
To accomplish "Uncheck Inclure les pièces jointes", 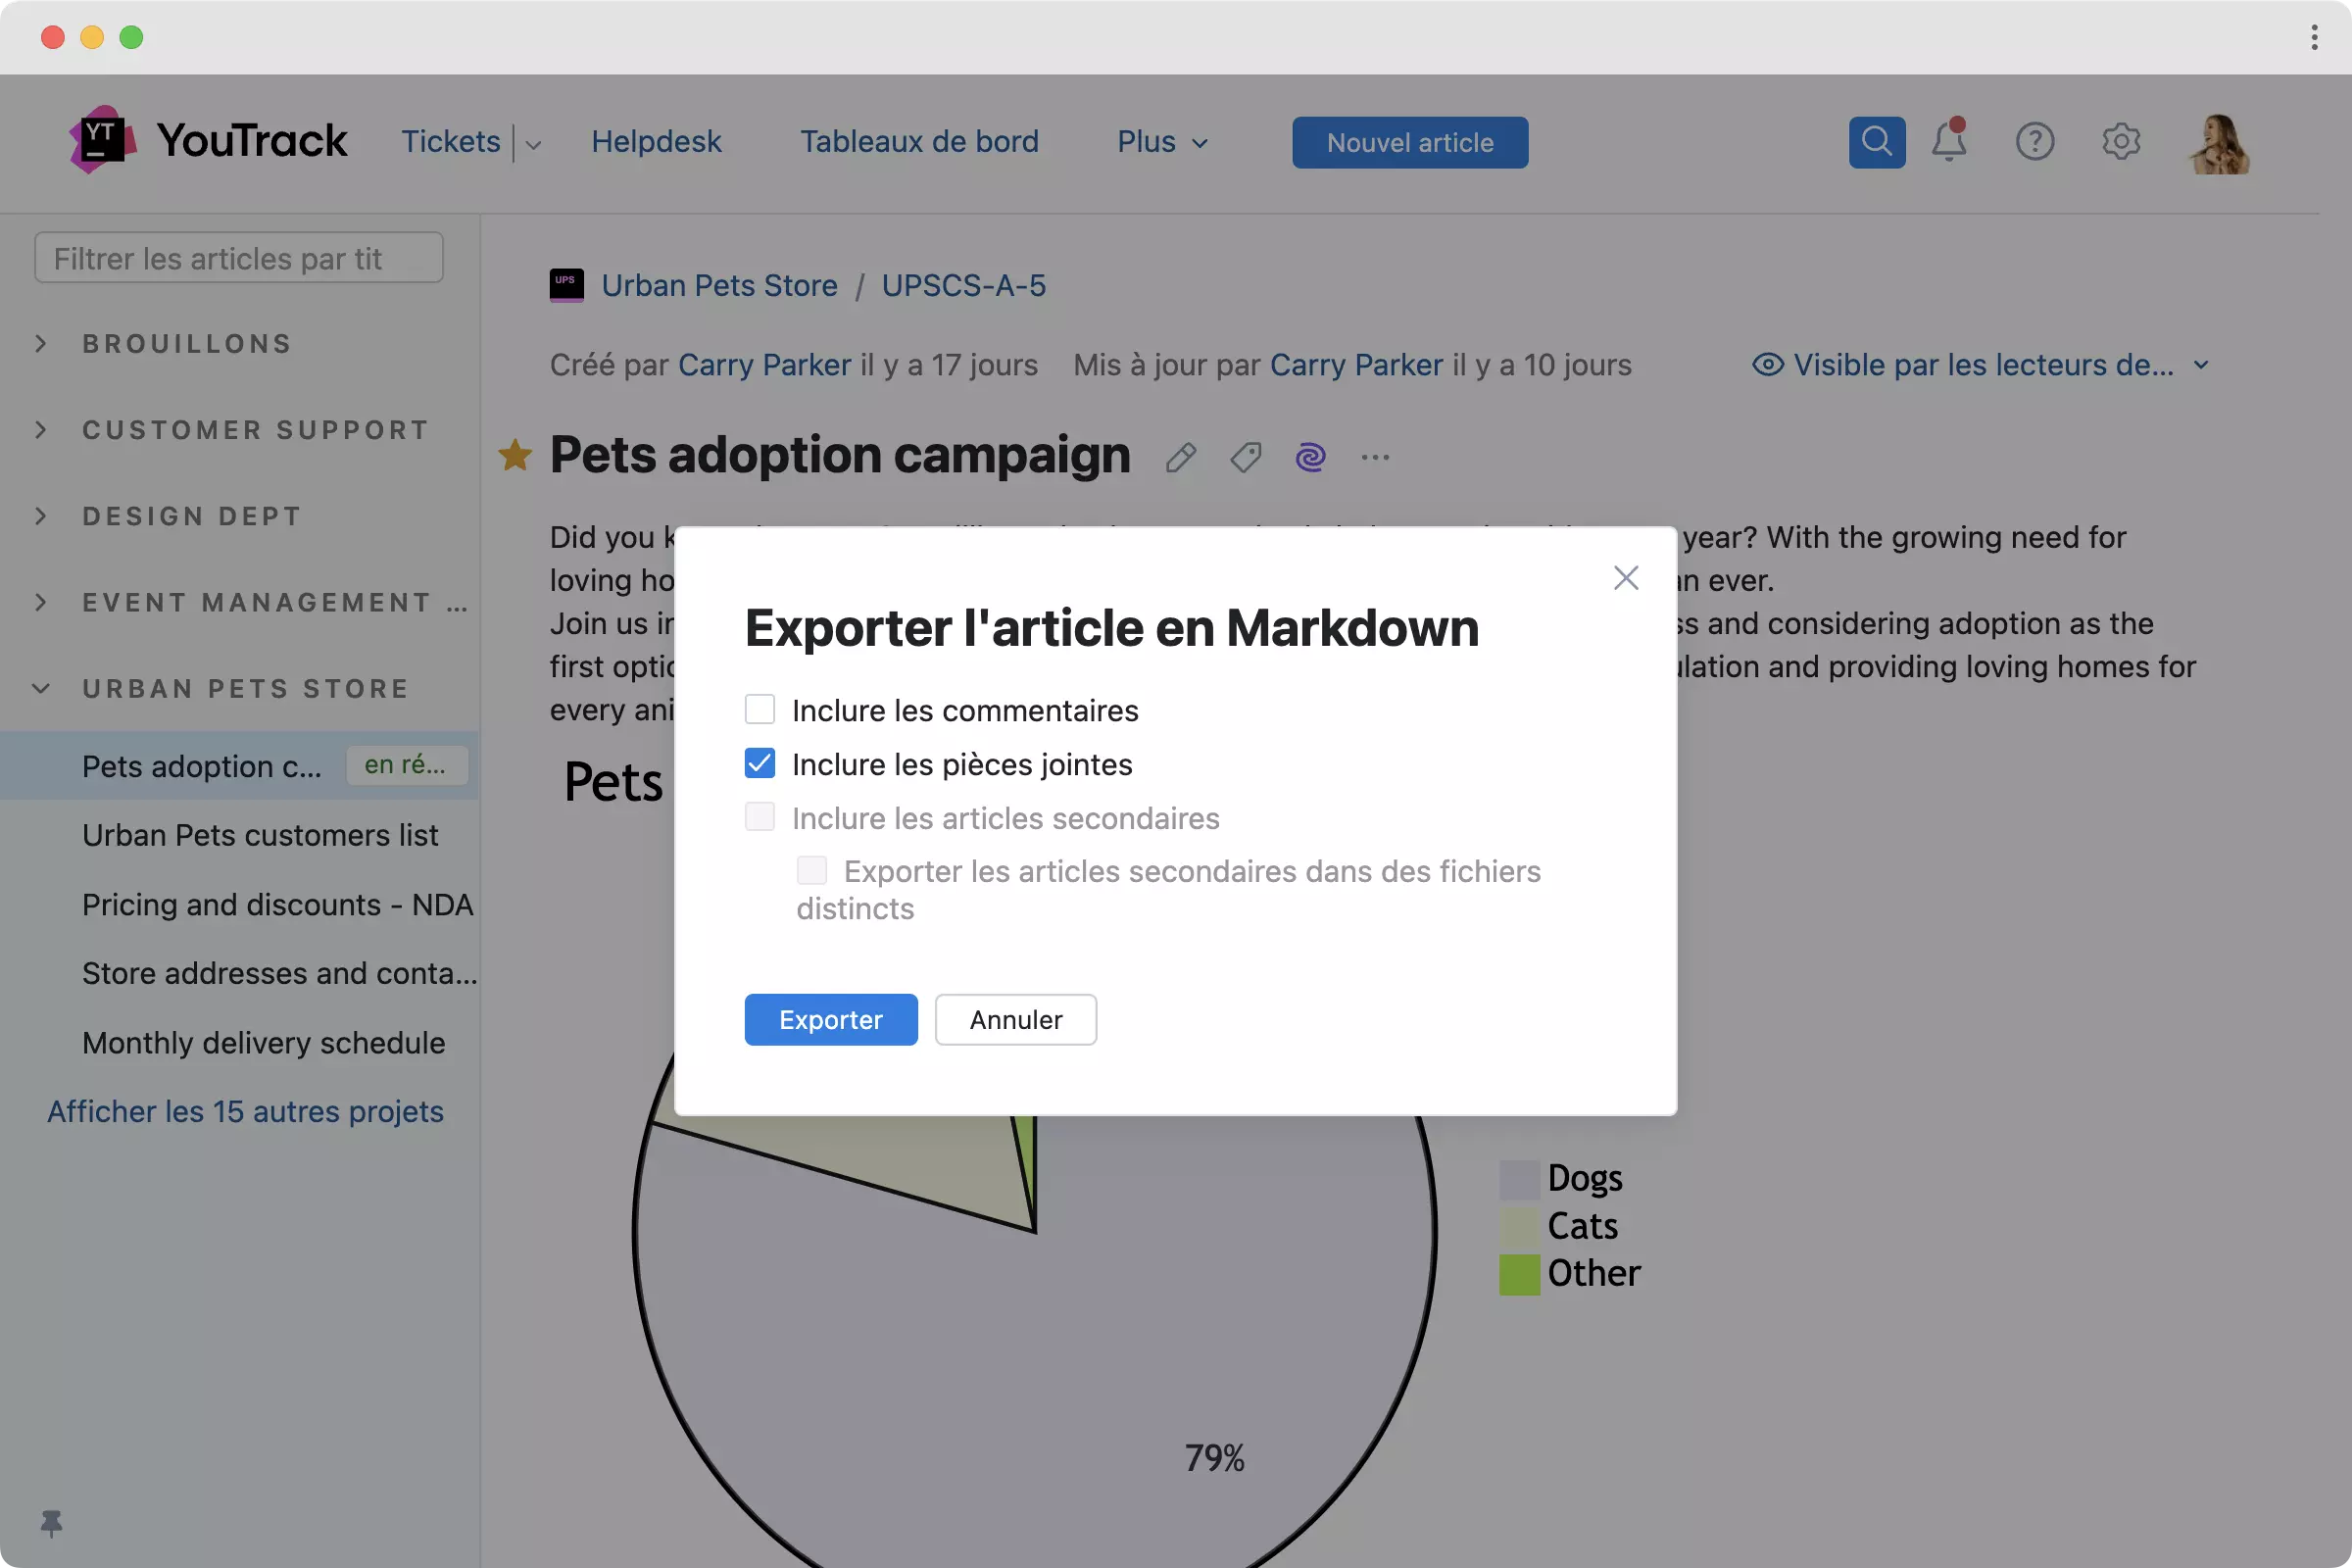I will 760,764.
